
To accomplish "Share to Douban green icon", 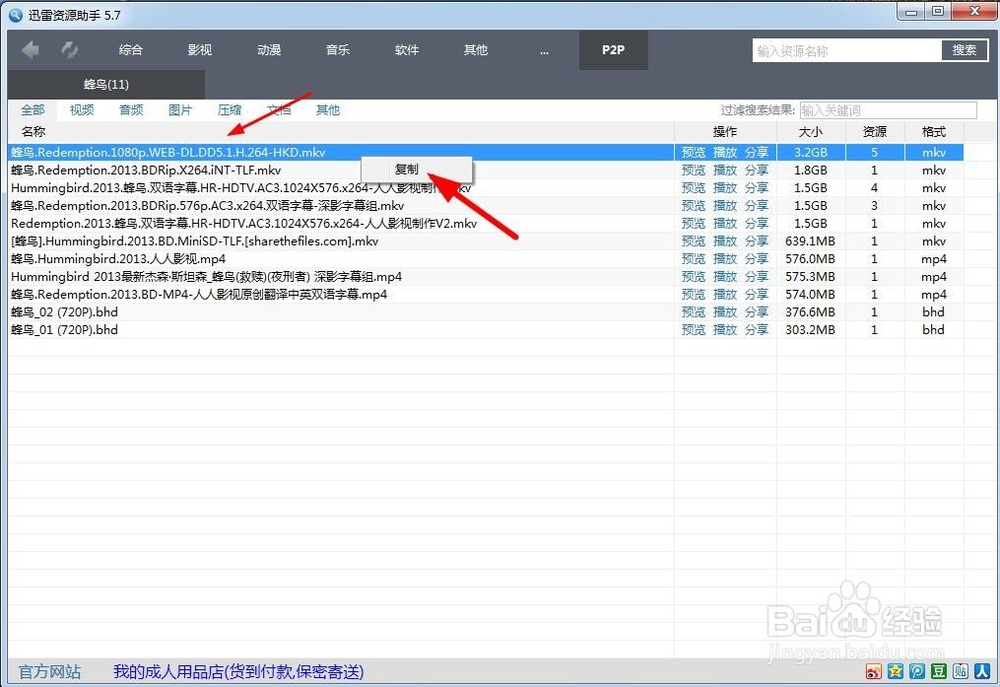I will click(x=939, y=670).
